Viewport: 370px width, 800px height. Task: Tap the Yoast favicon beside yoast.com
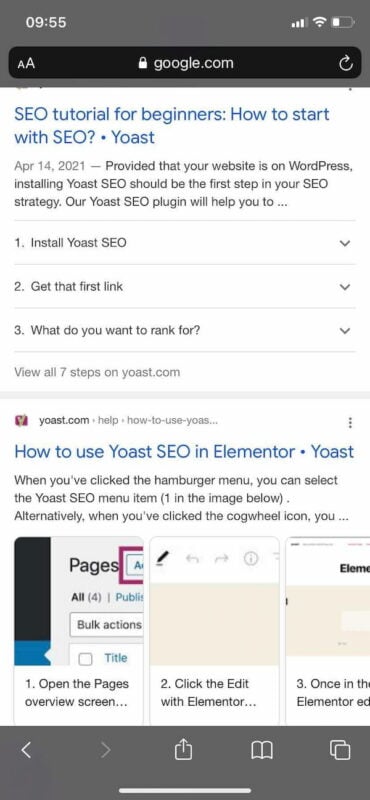click(21, 421)
